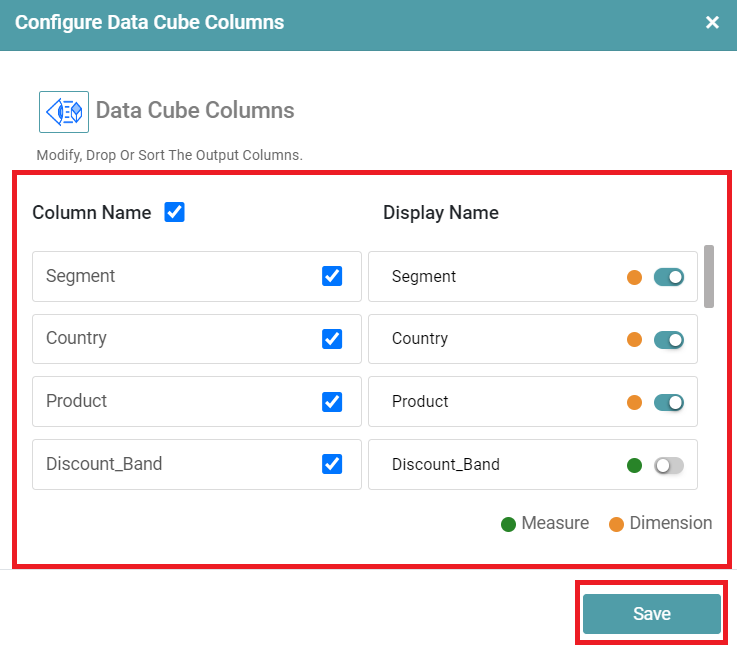Turn on the Discount_Band dimension toggle
This screenshot has width=737, height=645.
[x=668, y=465]
